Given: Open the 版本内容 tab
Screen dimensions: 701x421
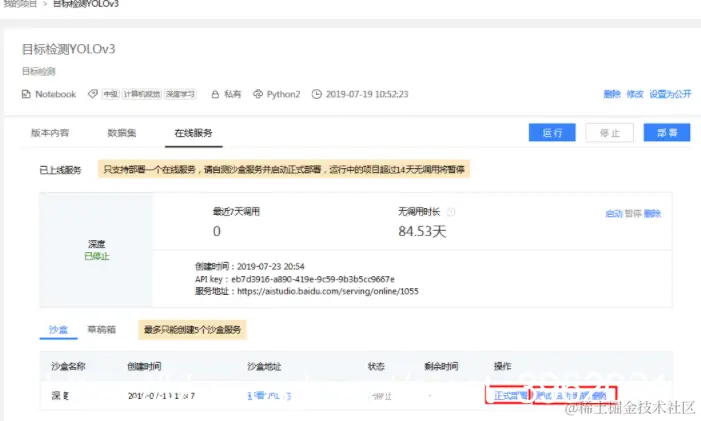Looking at the screenshot, I should (50, 133).
